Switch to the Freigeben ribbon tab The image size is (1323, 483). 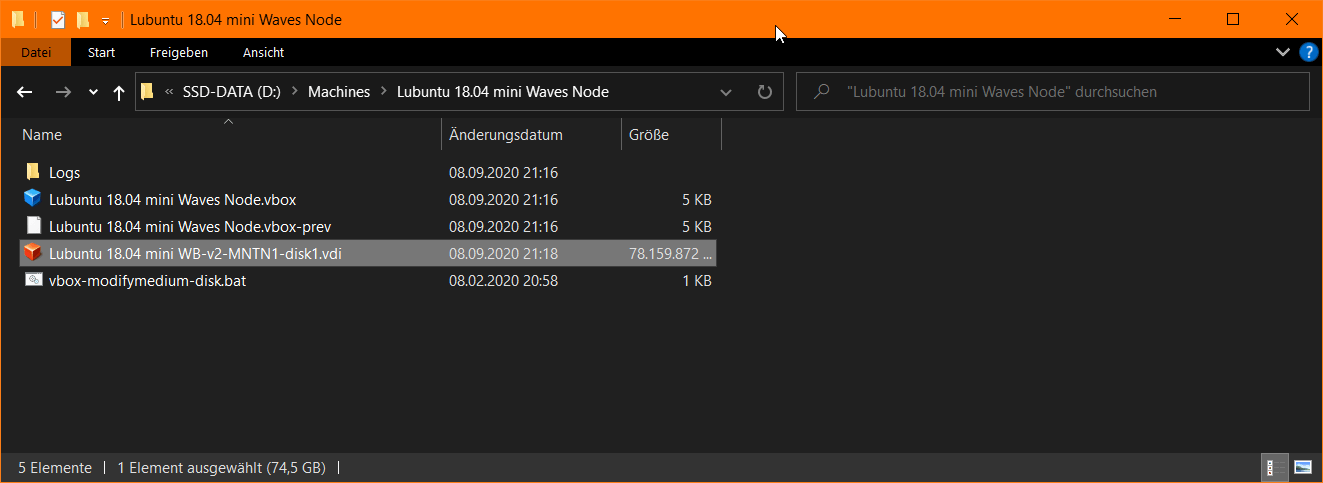pos(179,52)
